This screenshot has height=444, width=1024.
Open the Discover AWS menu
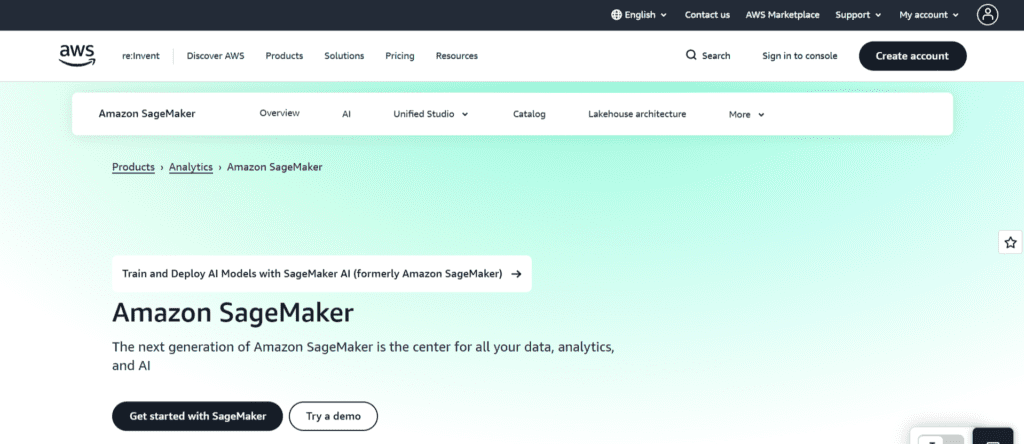coord(216,56)
